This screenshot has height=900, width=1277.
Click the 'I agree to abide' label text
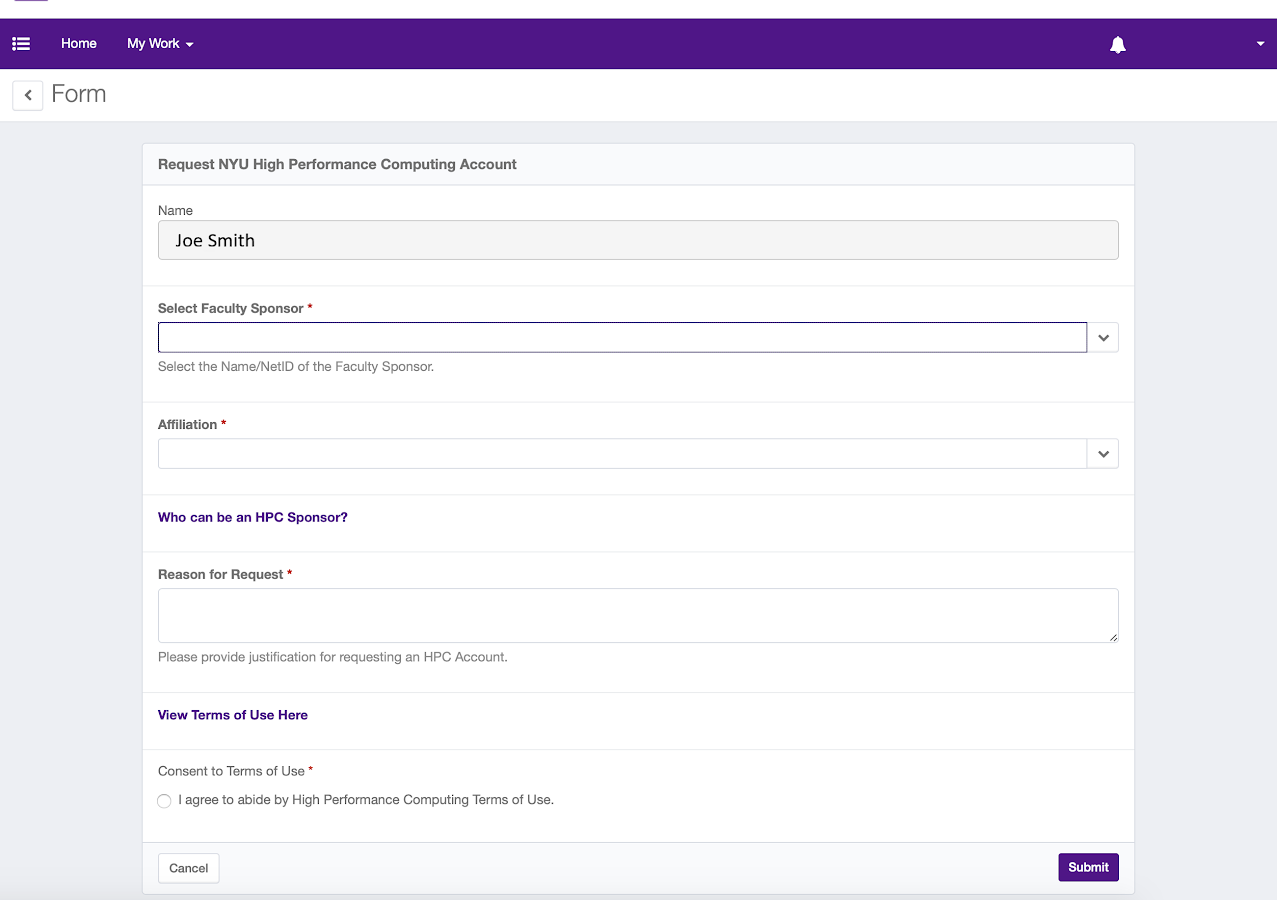tap(366, 800)
